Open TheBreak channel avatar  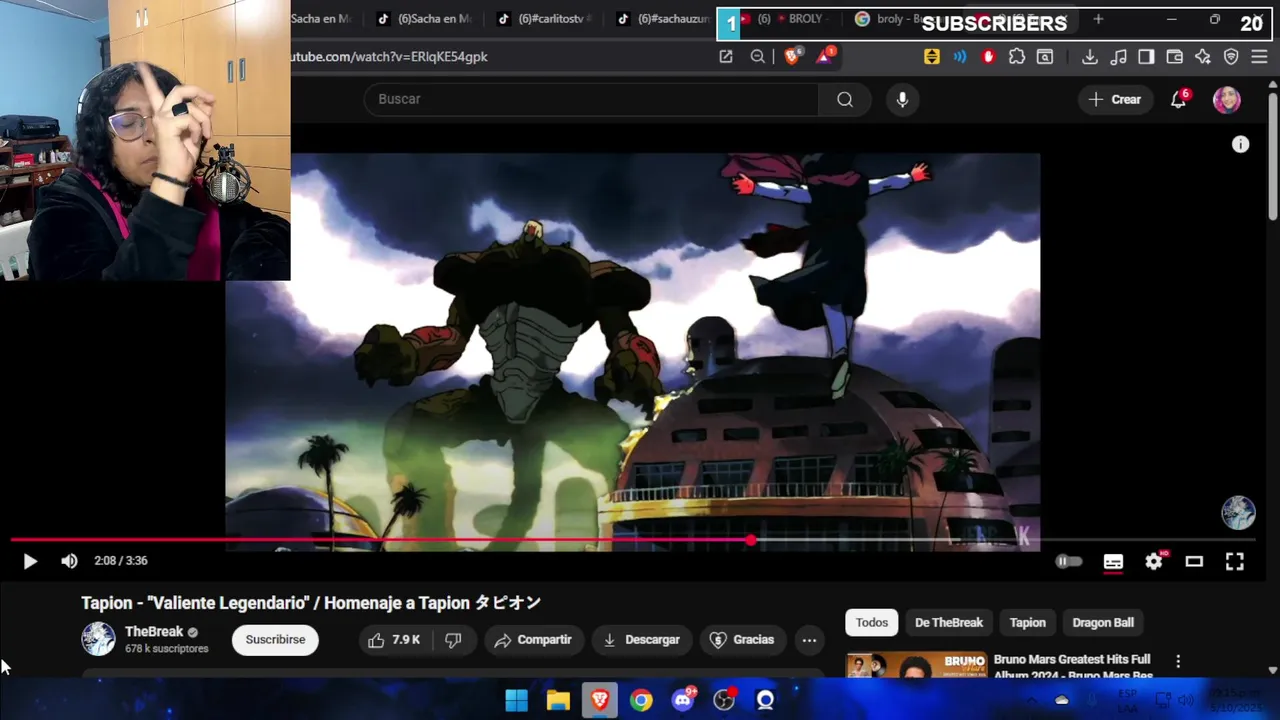click(98, 639)
